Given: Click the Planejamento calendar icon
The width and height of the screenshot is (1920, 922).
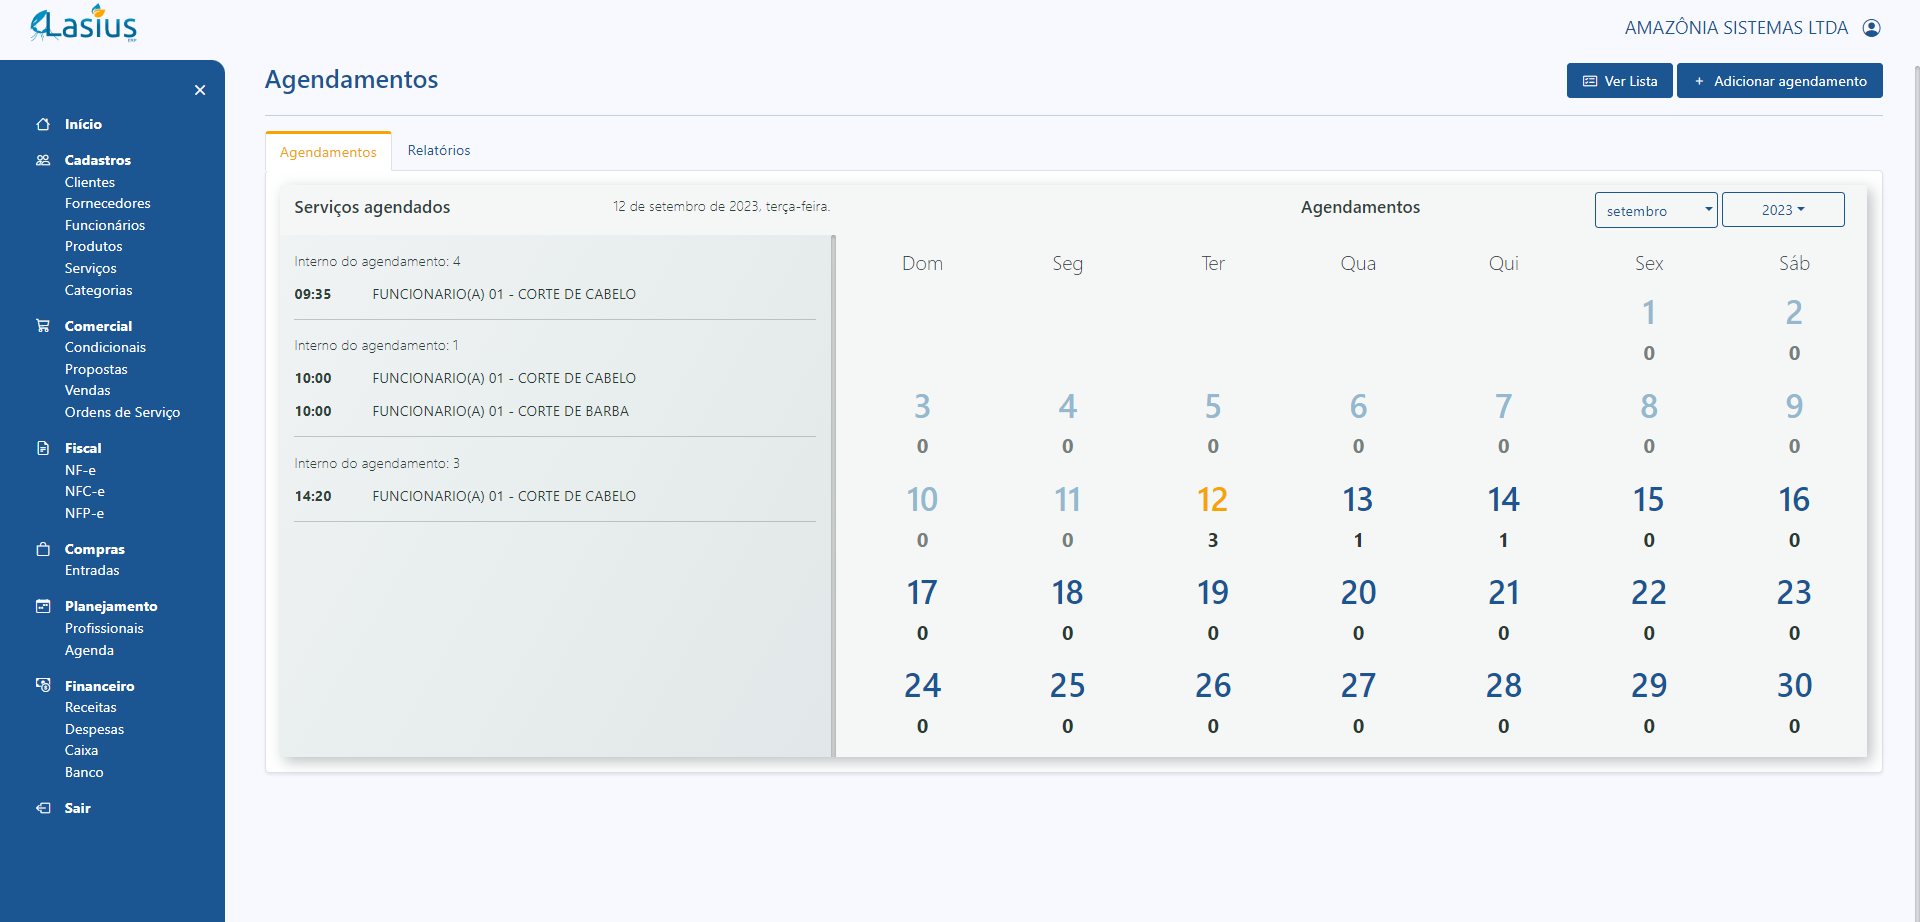Looking at the screenshot, I should click(43, 606).
